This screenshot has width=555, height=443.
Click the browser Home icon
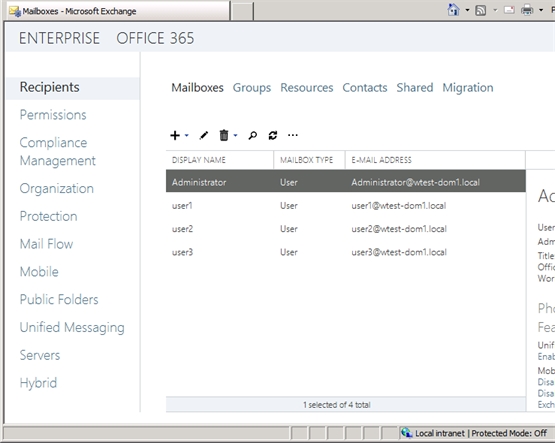tap(453, 10)
